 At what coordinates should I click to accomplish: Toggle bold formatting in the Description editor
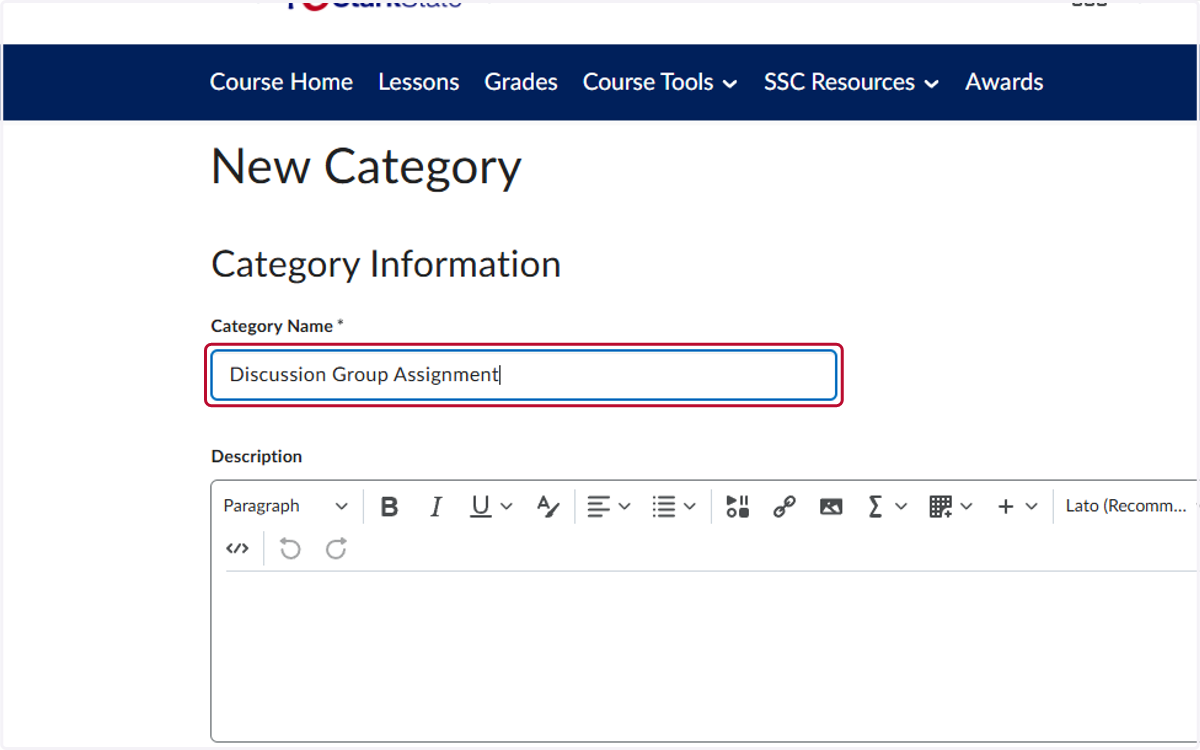390,507
